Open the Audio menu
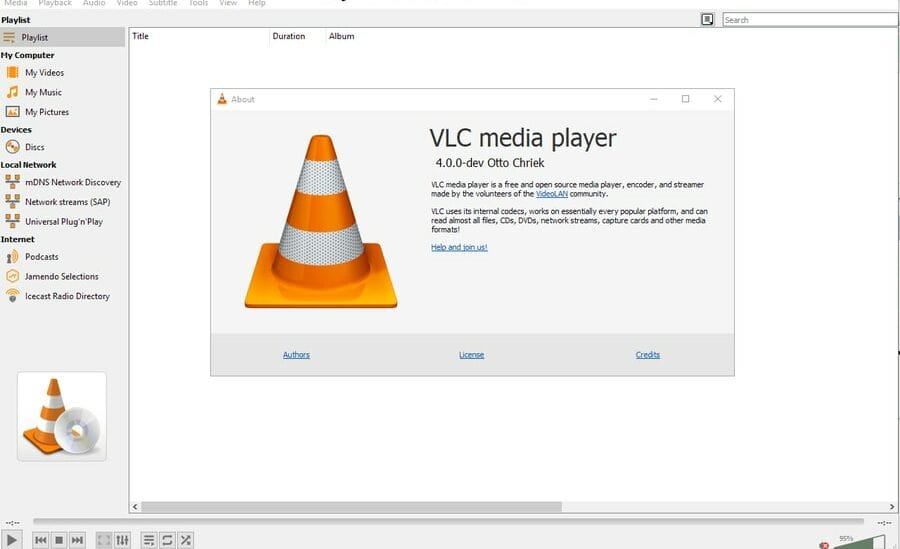 tap(94, 3)
